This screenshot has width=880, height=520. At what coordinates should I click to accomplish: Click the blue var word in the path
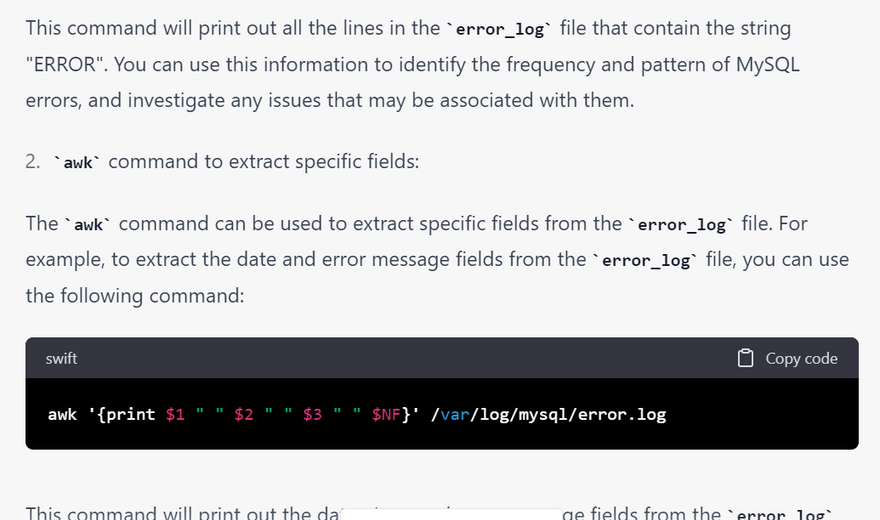[x=455, y=414]
